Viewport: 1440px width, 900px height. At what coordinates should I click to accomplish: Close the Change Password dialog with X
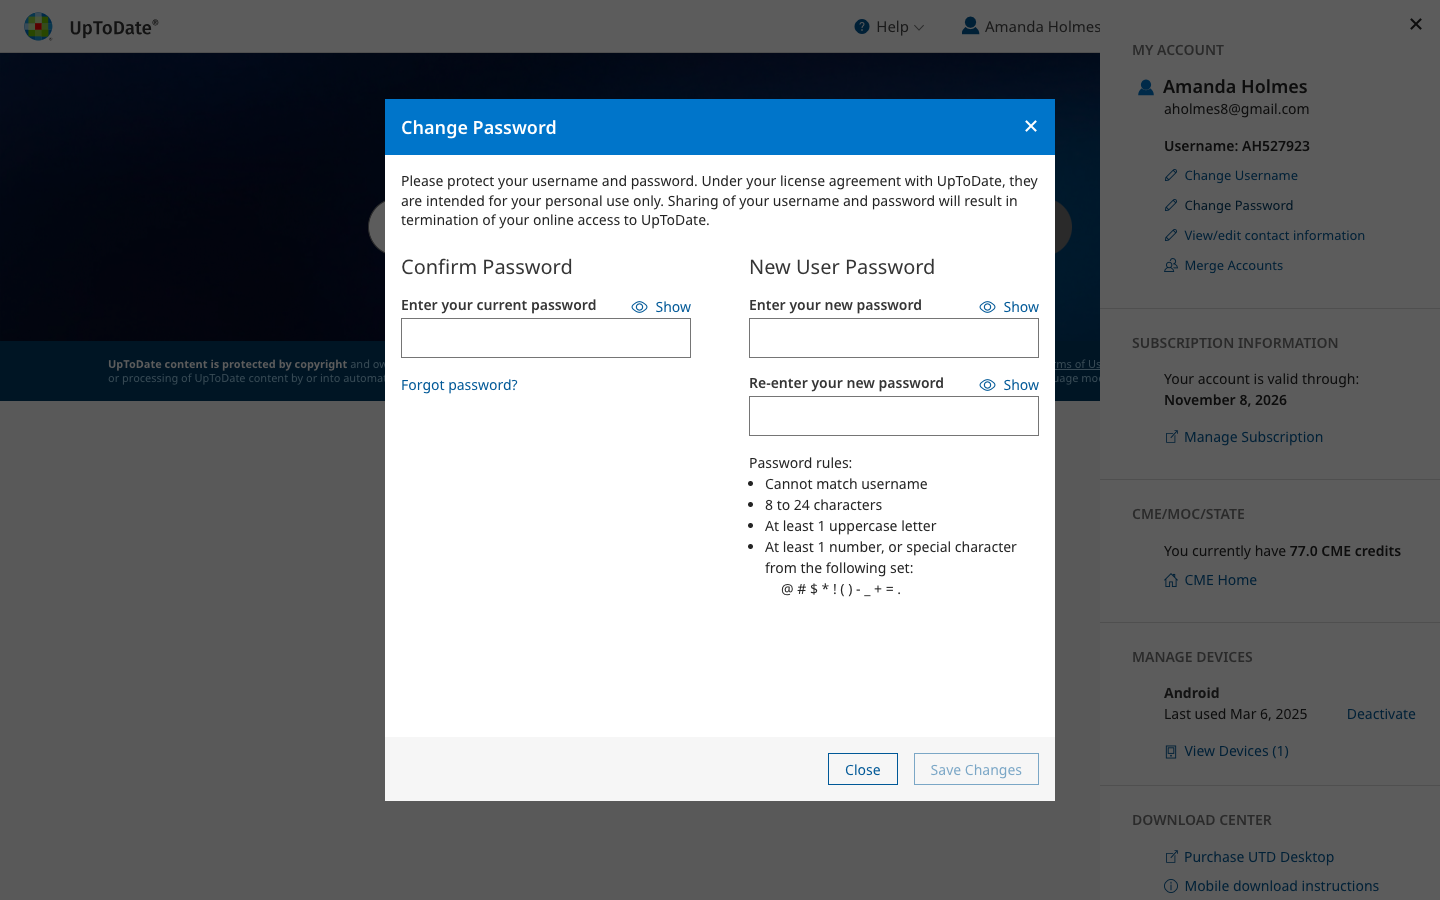point(1031,126)
